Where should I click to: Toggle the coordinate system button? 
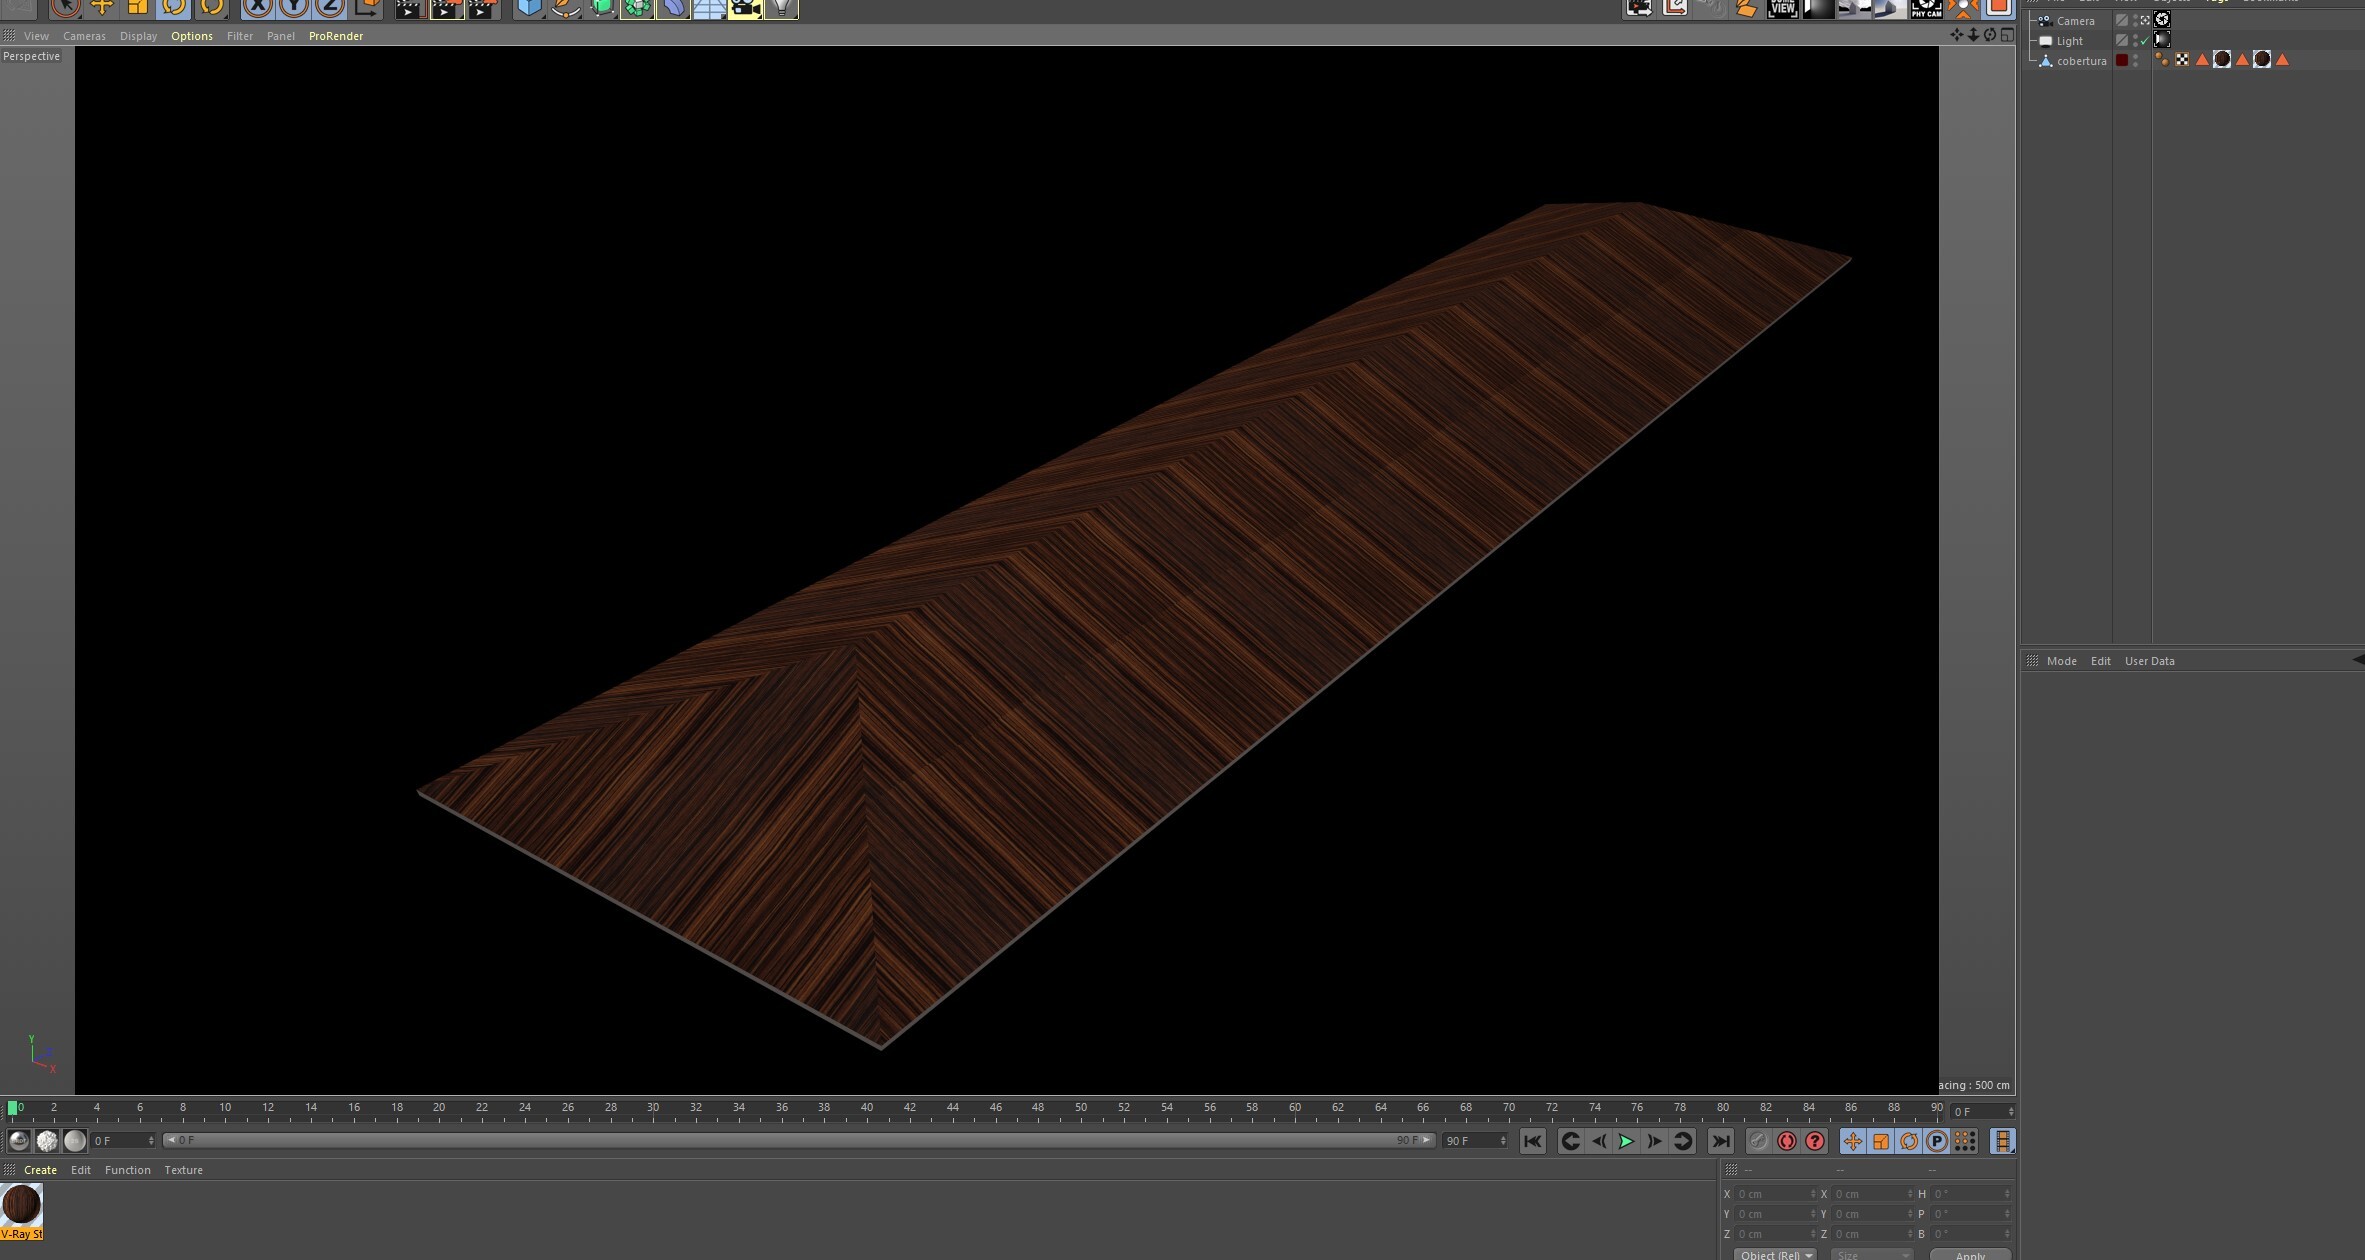366,8
